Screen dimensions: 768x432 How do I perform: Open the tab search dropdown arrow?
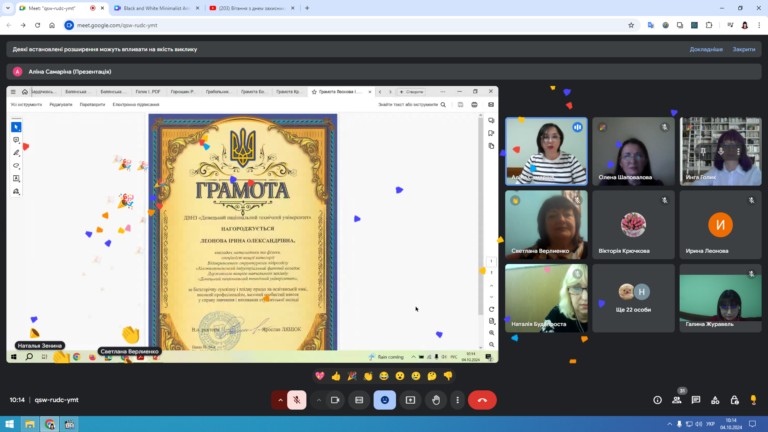coord(8,8)
